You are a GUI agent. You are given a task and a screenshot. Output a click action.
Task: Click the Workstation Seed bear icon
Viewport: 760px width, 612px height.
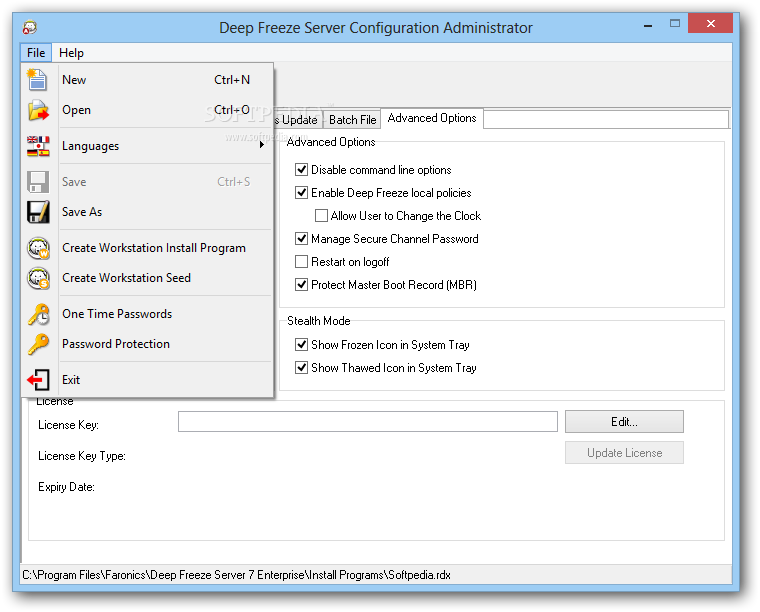[38, 278]
